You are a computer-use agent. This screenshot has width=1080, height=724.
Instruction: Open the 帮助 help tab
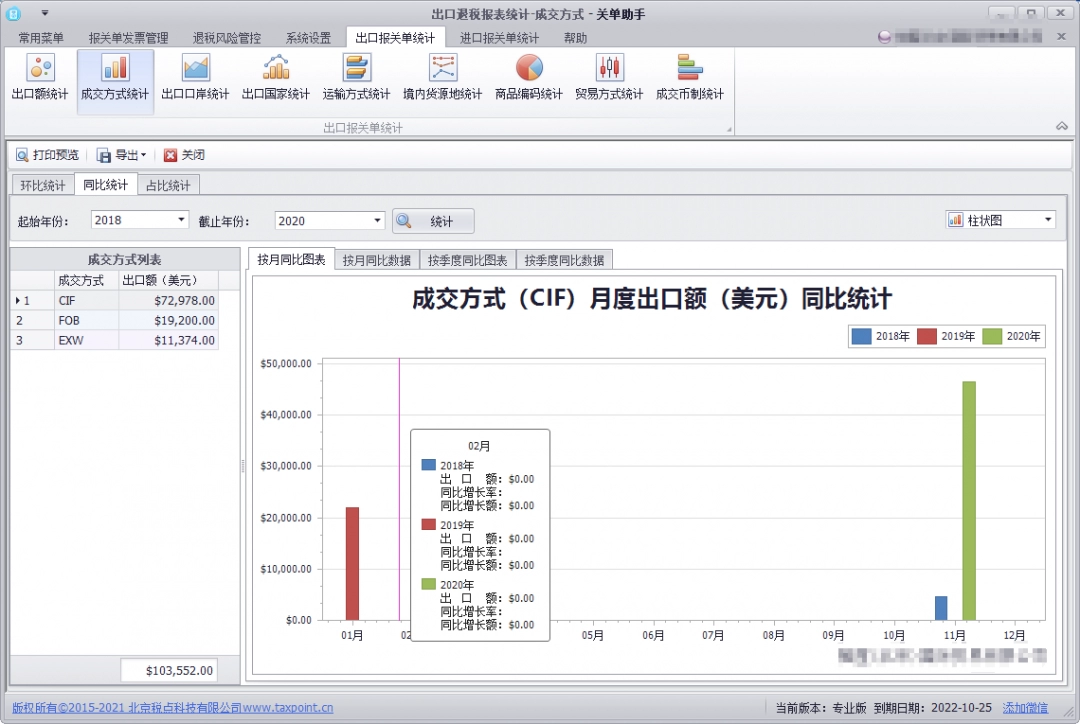575,38
